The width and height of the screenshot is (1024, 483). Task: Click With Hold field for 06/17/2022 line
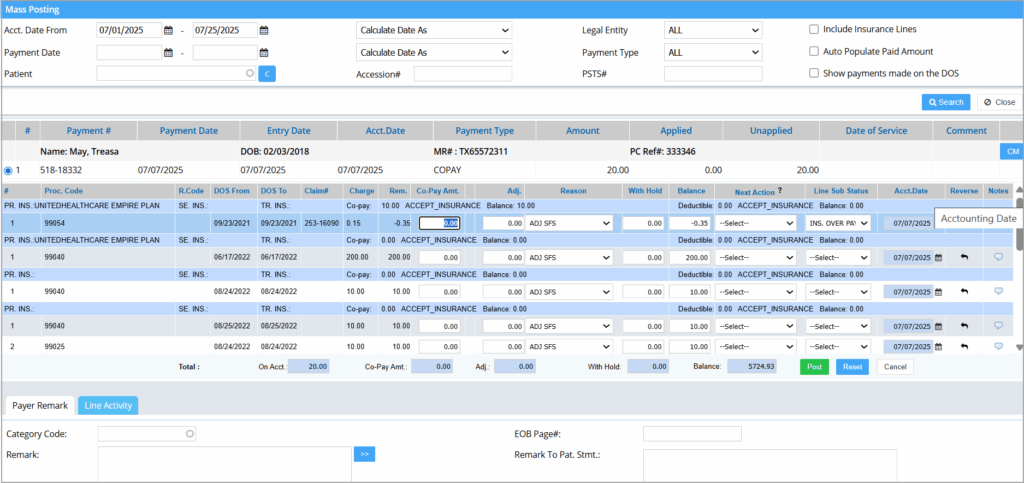pos(643,258)
